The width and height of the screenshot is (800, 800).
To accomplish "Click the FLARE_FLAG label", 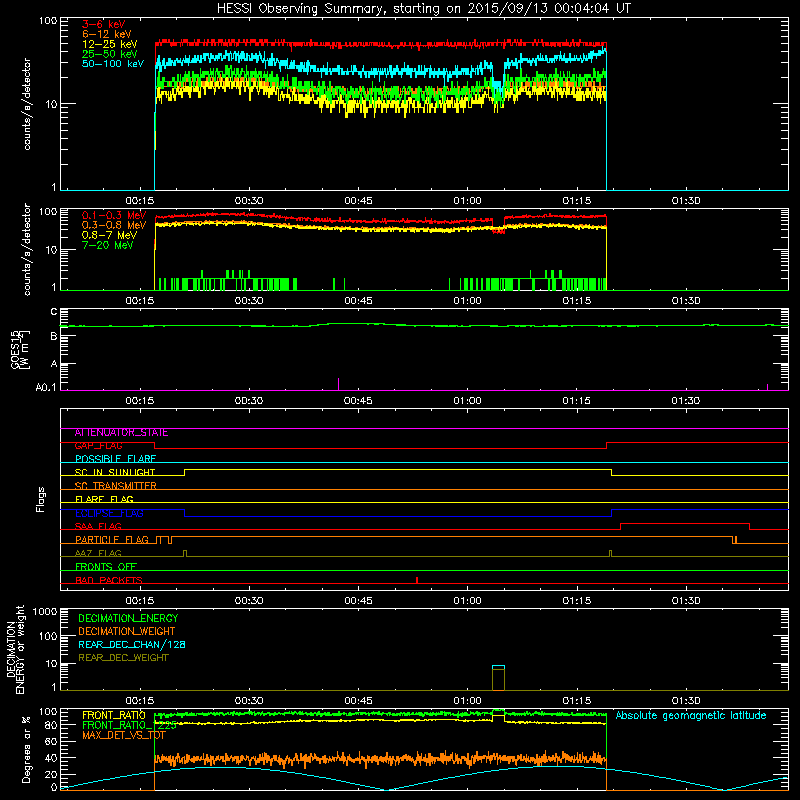I will 104,499.
